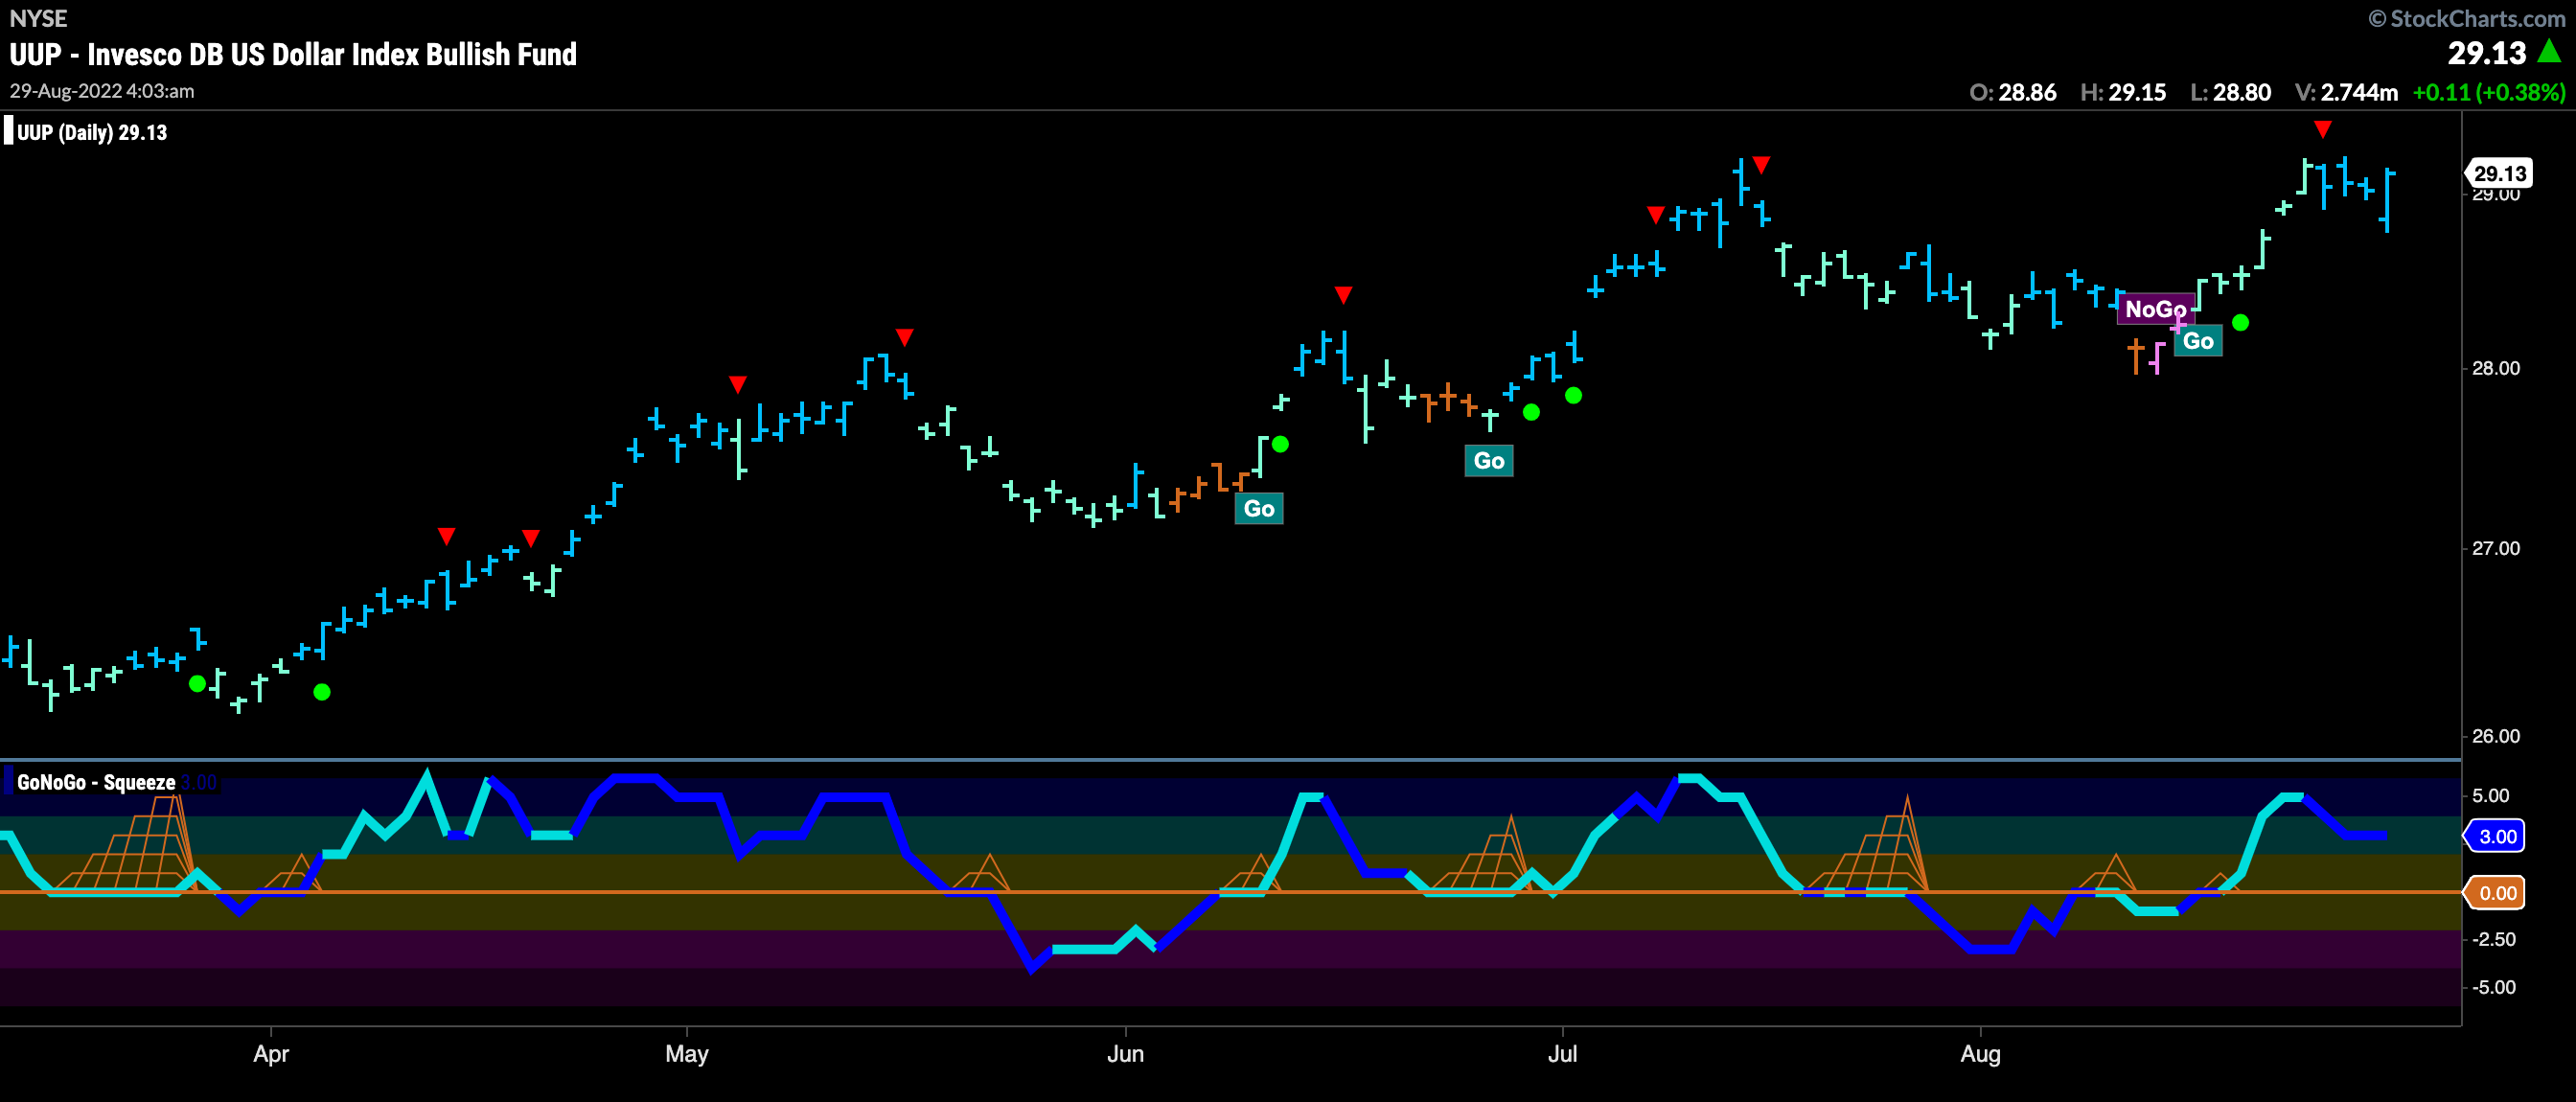
Task: Click the Go label in late June
Action: click(x=1488, y=460)
